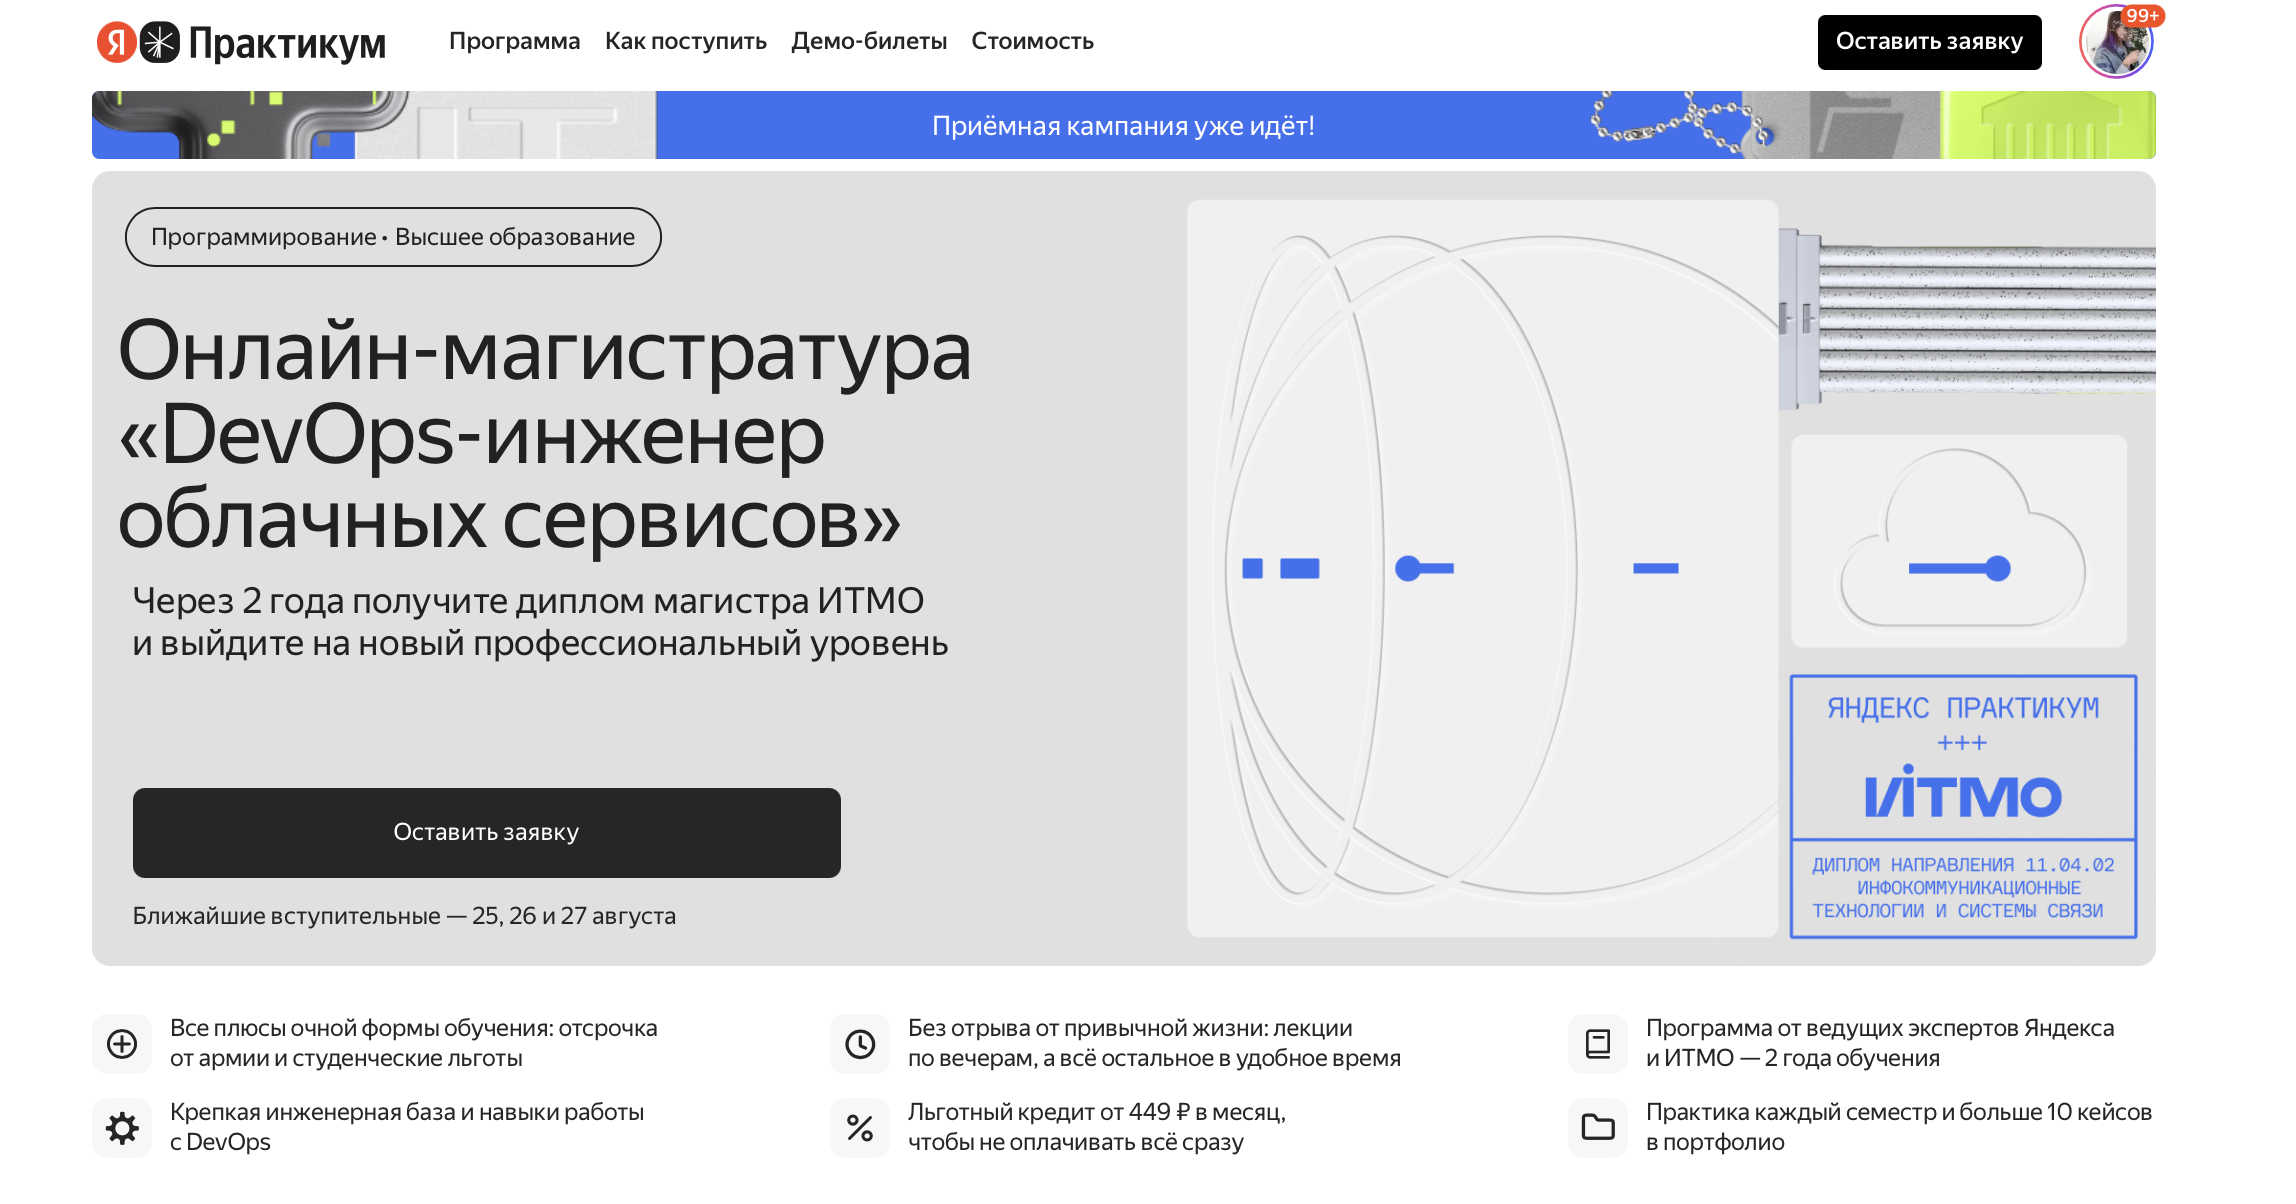Click the ИТМО diploma card image

click(x=1963, y=806)
